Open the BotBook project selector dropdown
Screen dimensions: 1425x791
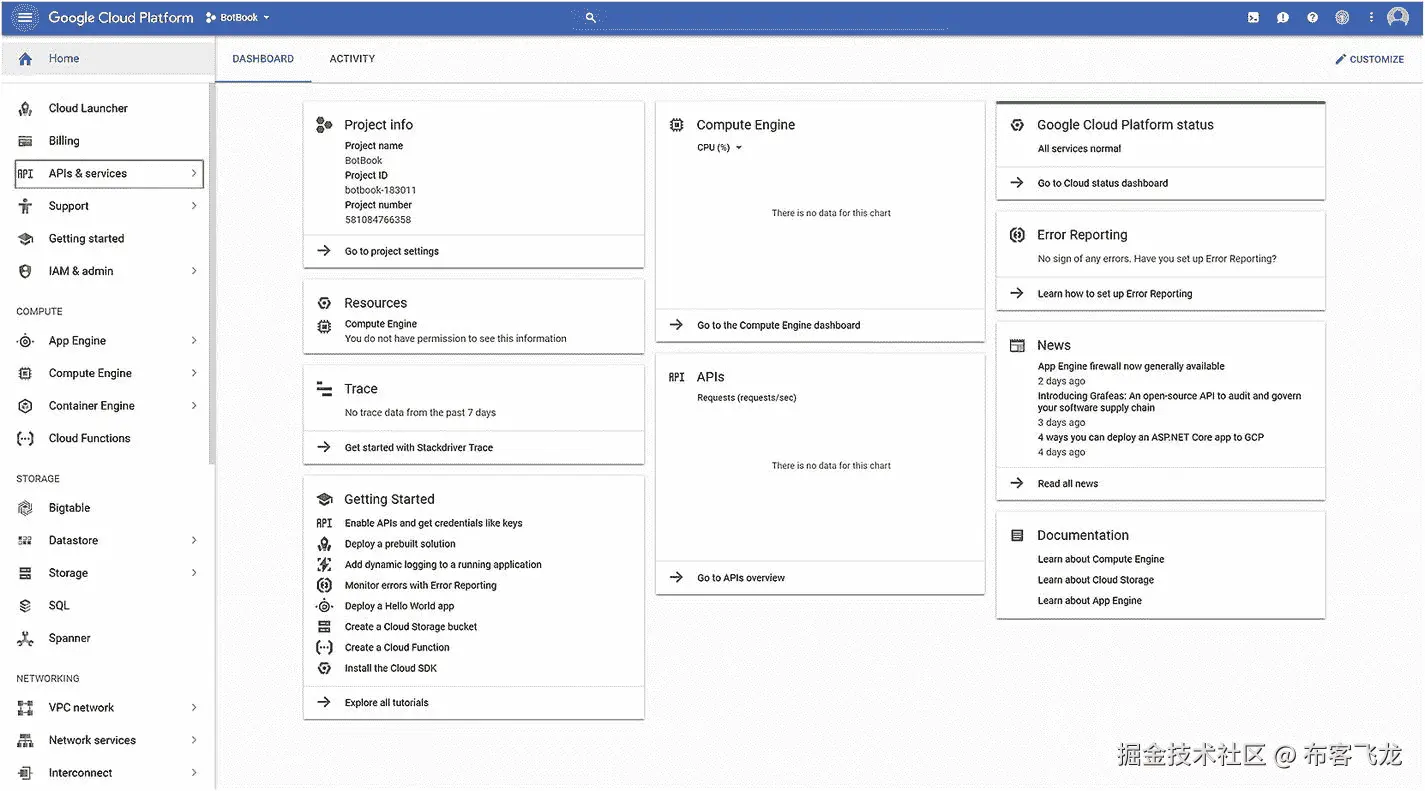238,18
